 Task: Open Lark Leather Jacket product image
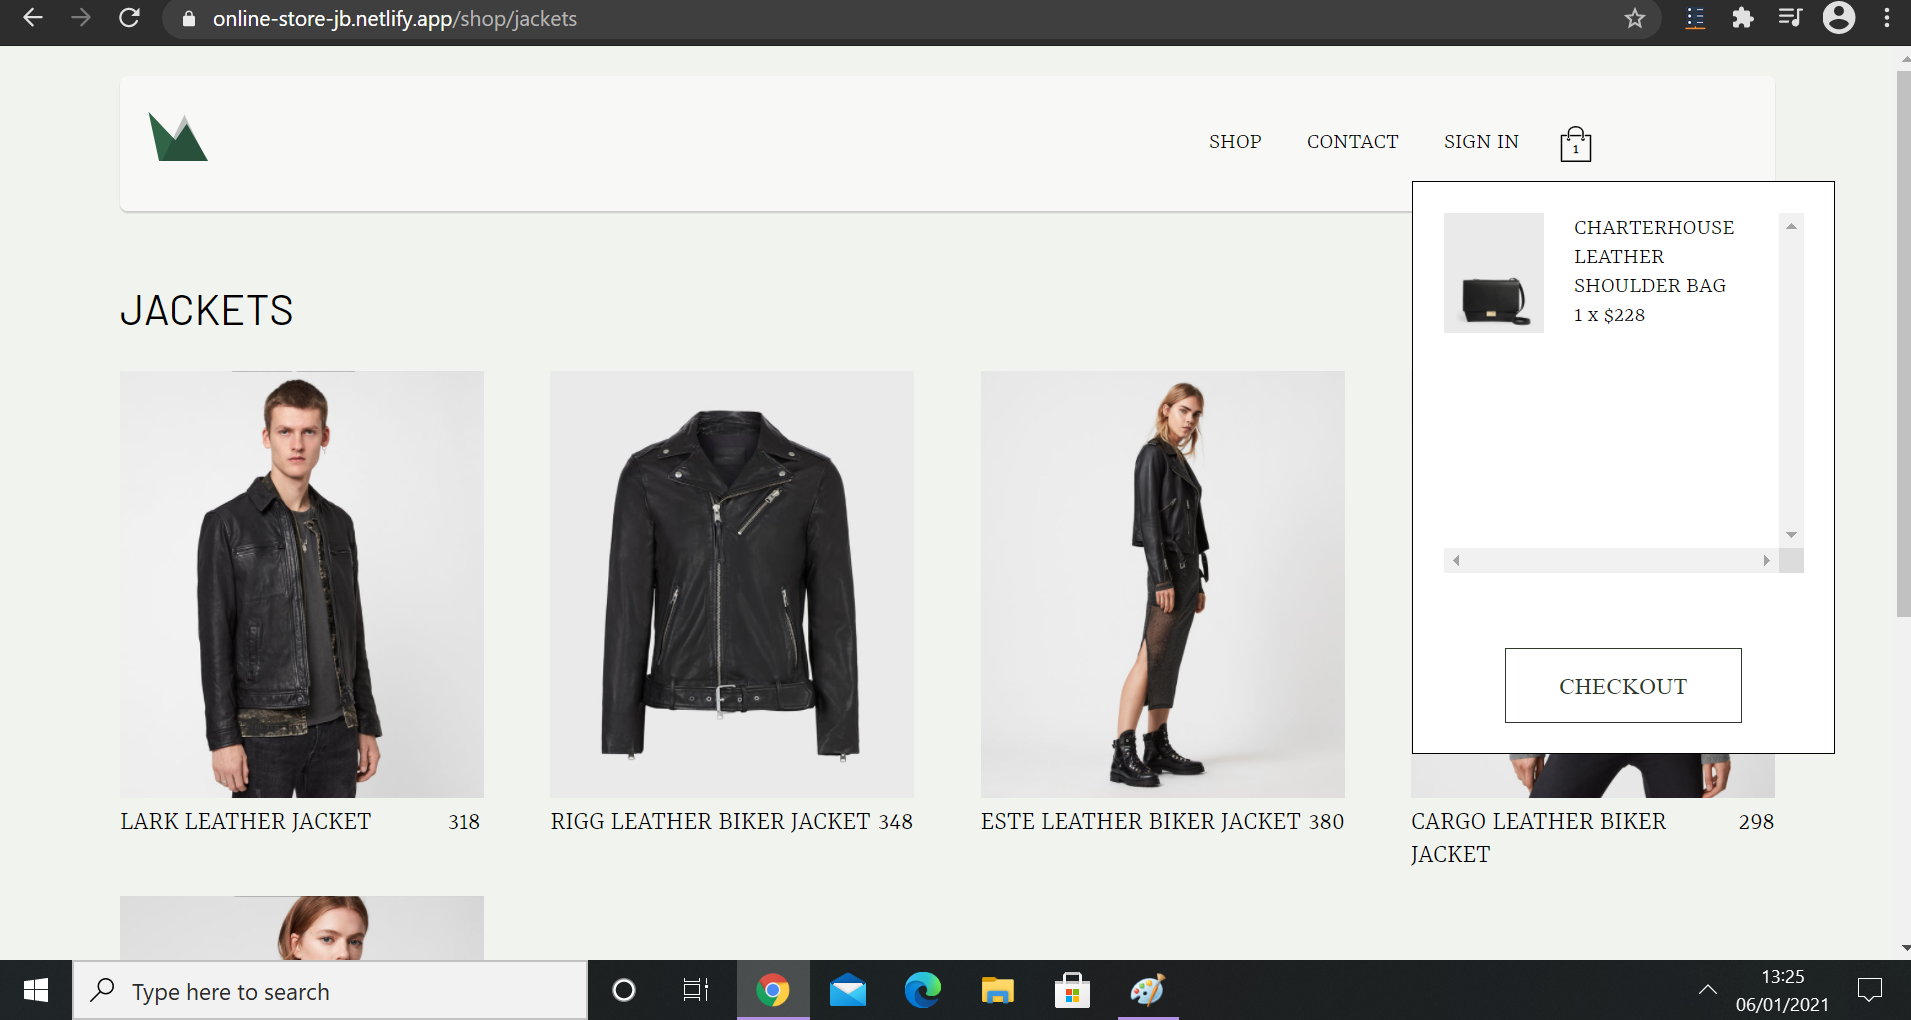302,584
